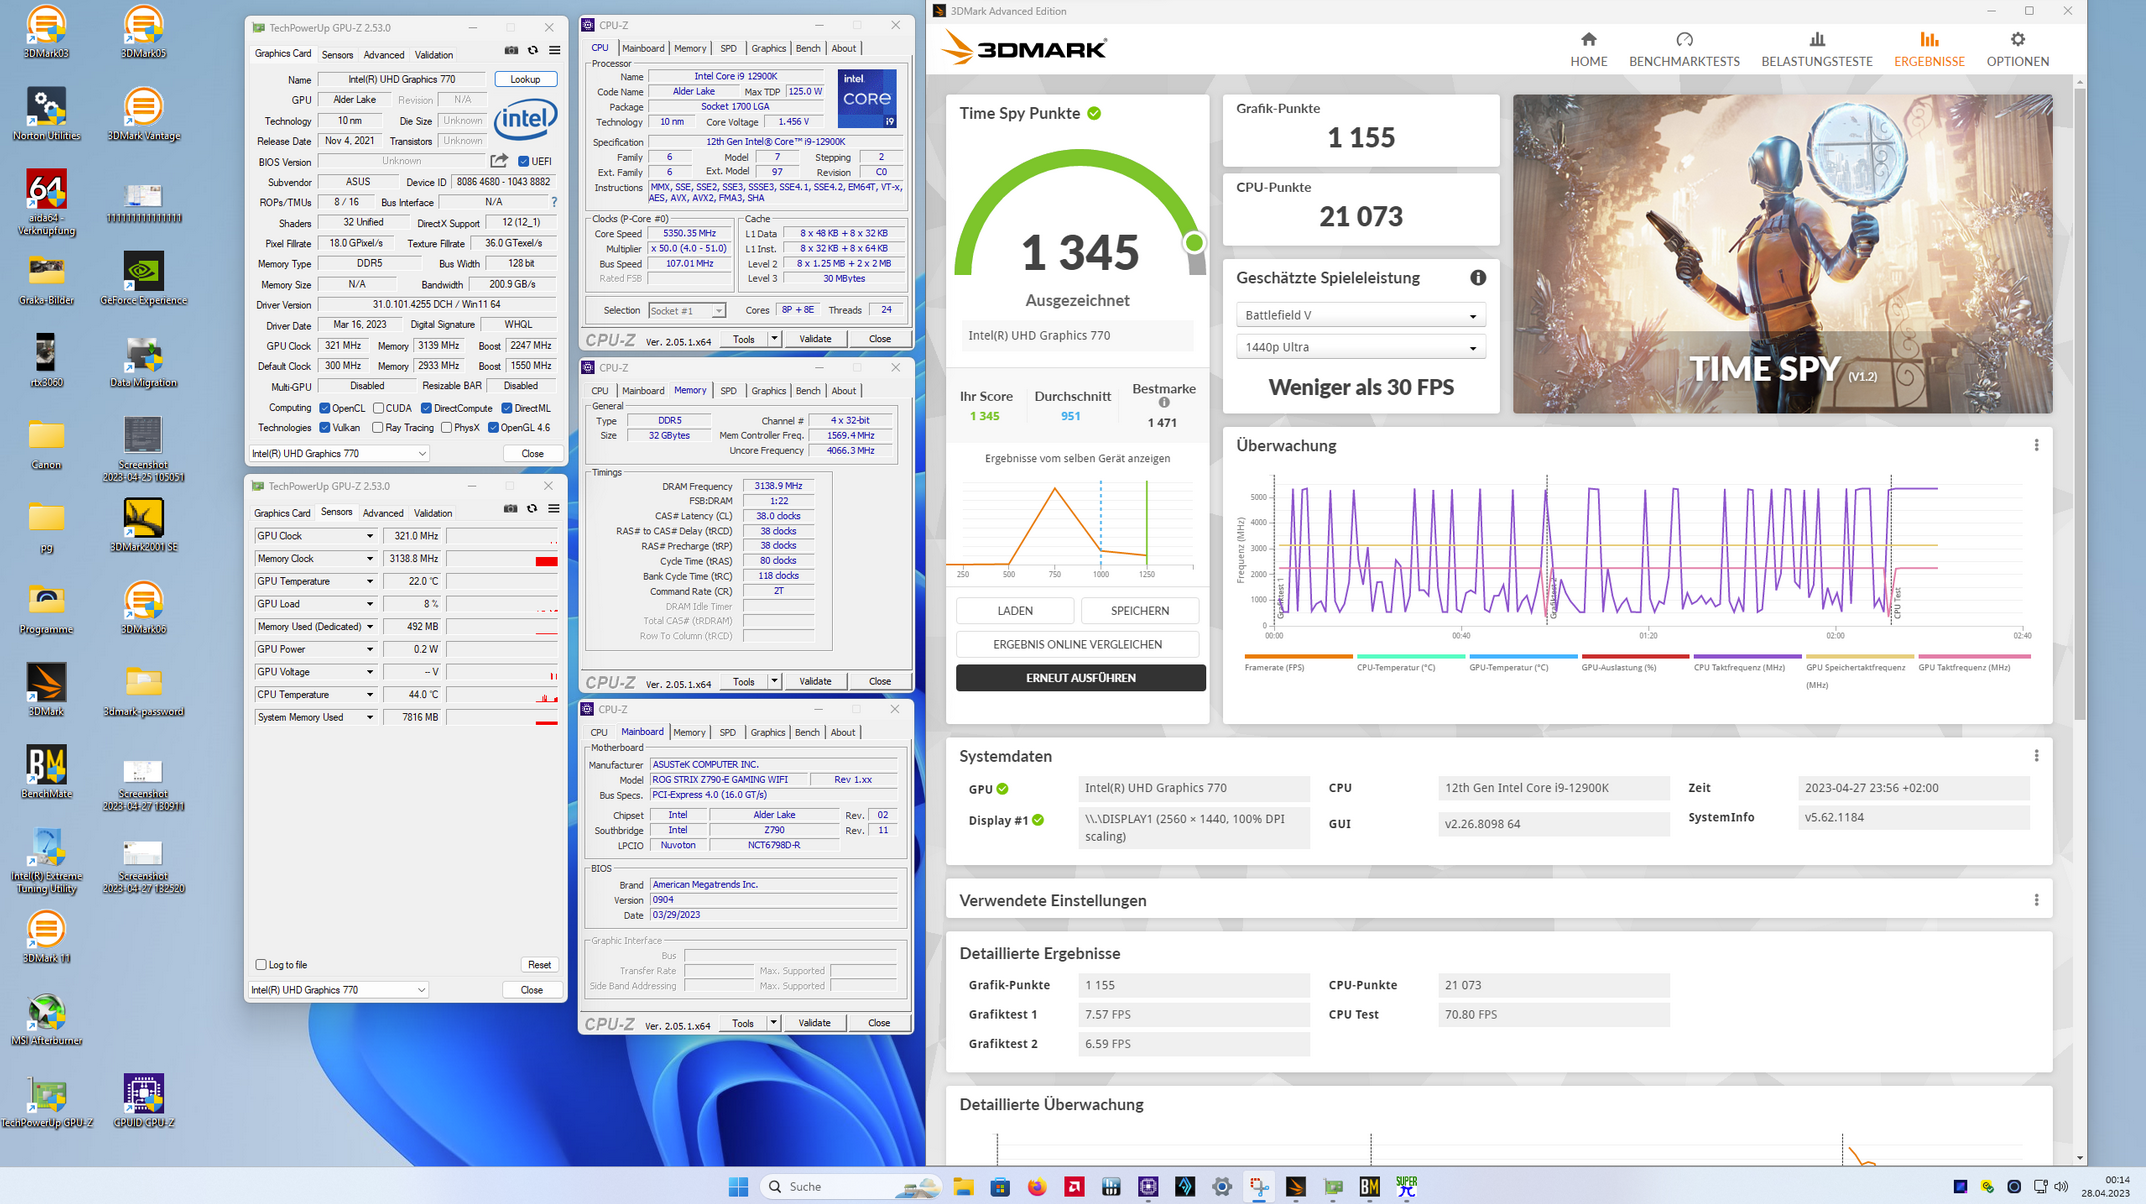Viewport: 2146px width, 1204px height.
Task: Click 3DMark results vertical scrollbar
Action: point(2080,404)
